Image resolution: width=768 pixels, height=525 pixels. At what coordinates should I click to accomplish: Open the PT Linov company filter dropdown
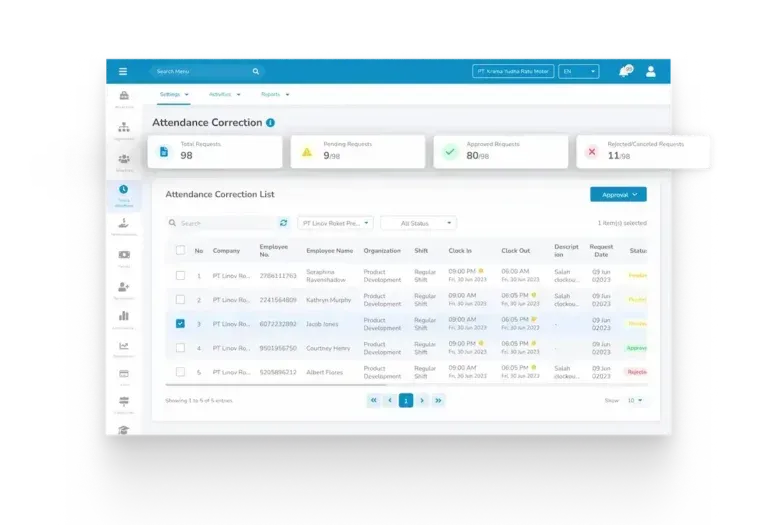(x=335, y=223)
